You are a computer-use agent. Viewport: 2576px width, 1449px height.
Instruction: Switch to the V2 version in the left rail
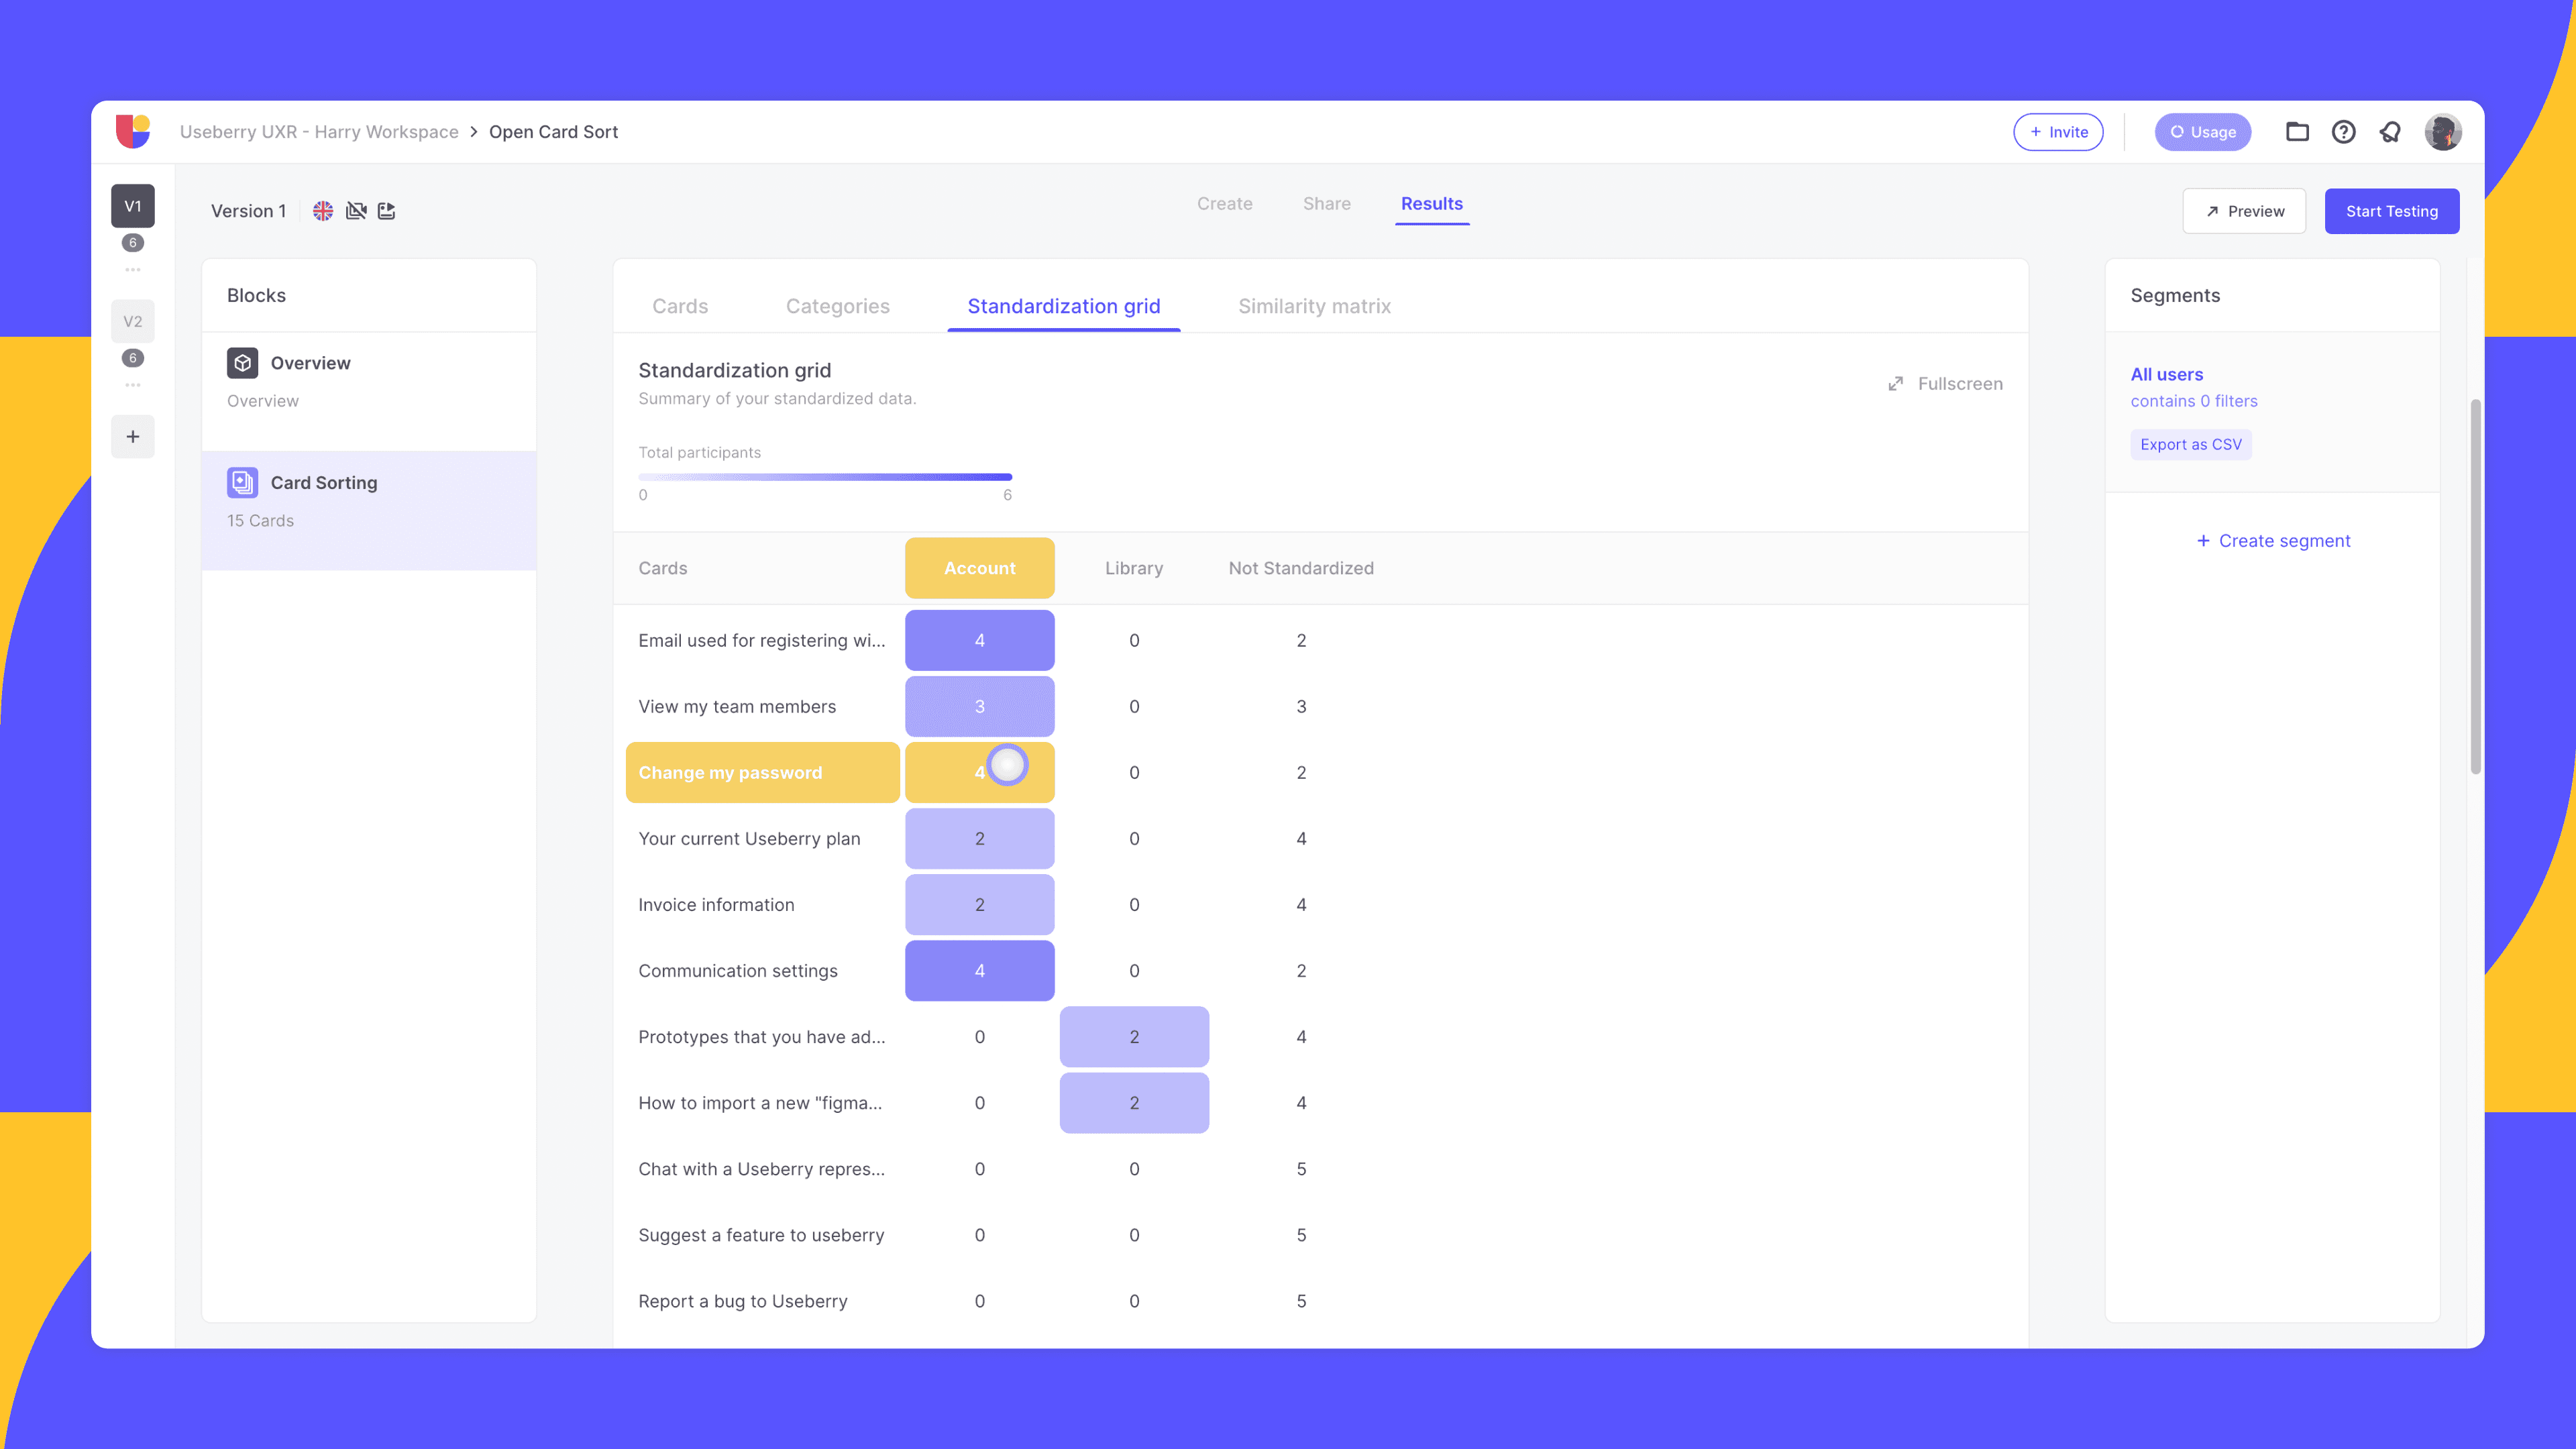(133, 321)
